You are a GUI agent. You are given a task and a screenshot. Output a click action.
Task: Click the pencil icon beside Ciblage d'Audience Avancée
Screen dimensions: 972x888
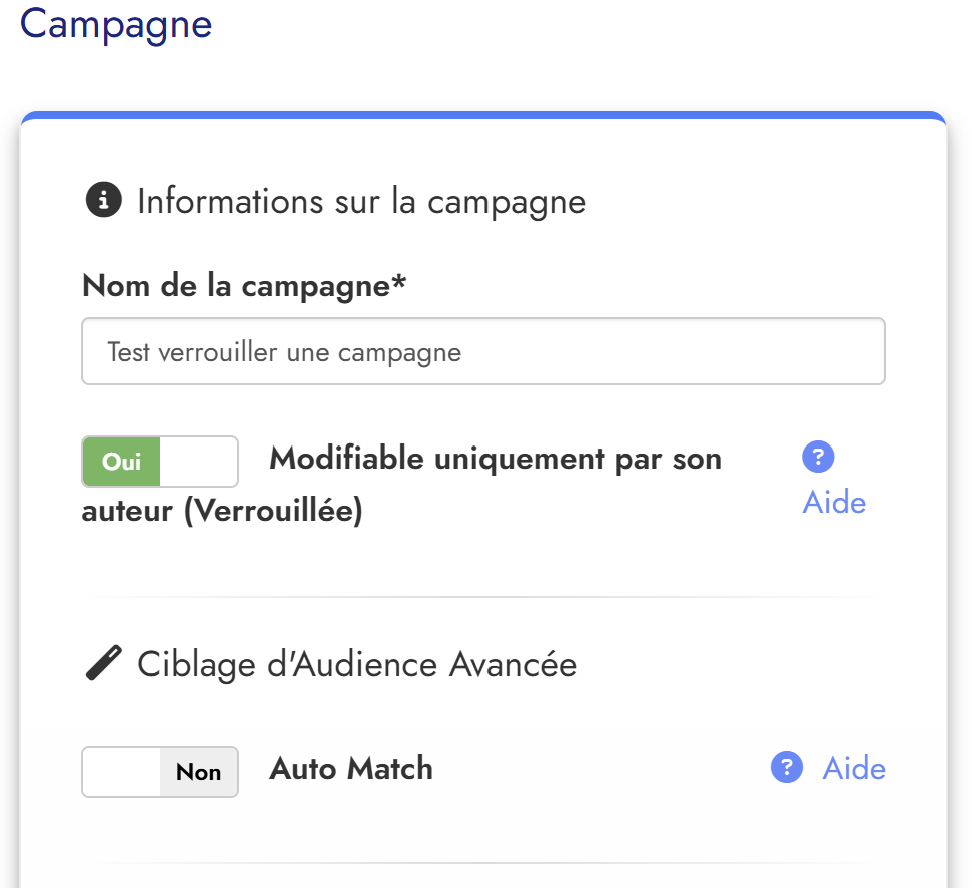[103, 664]
